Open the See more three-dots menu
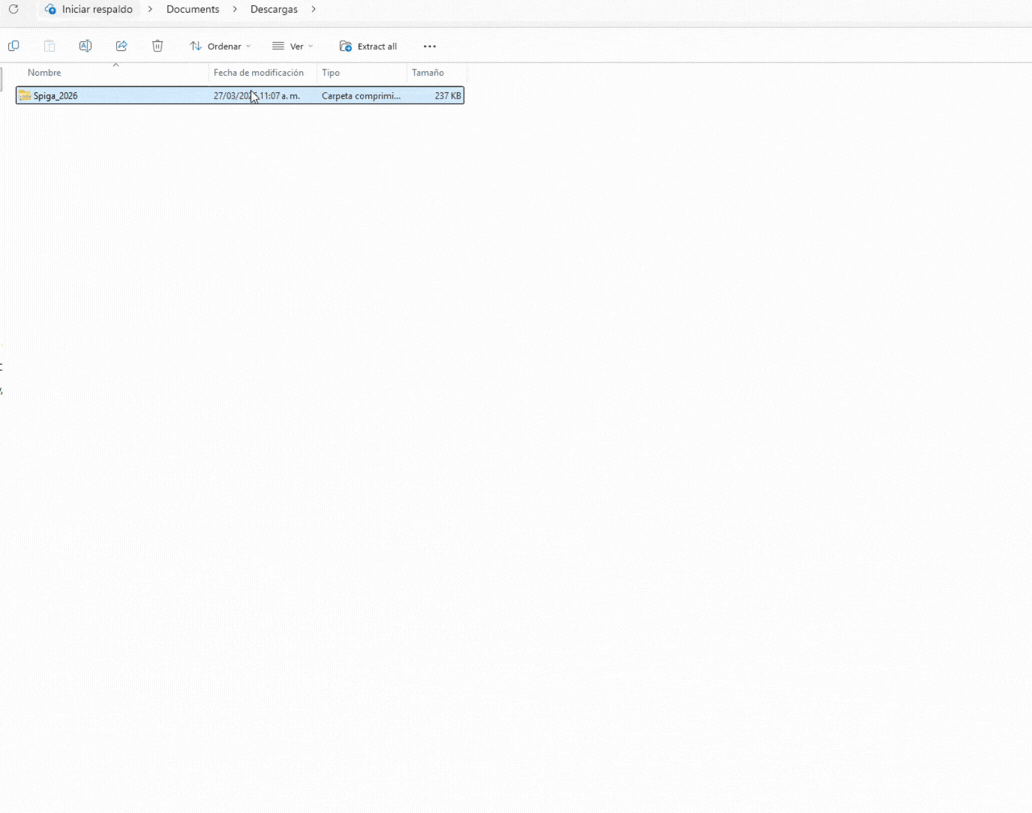The width and height of the screenshot is (1032, 813). 430,46
